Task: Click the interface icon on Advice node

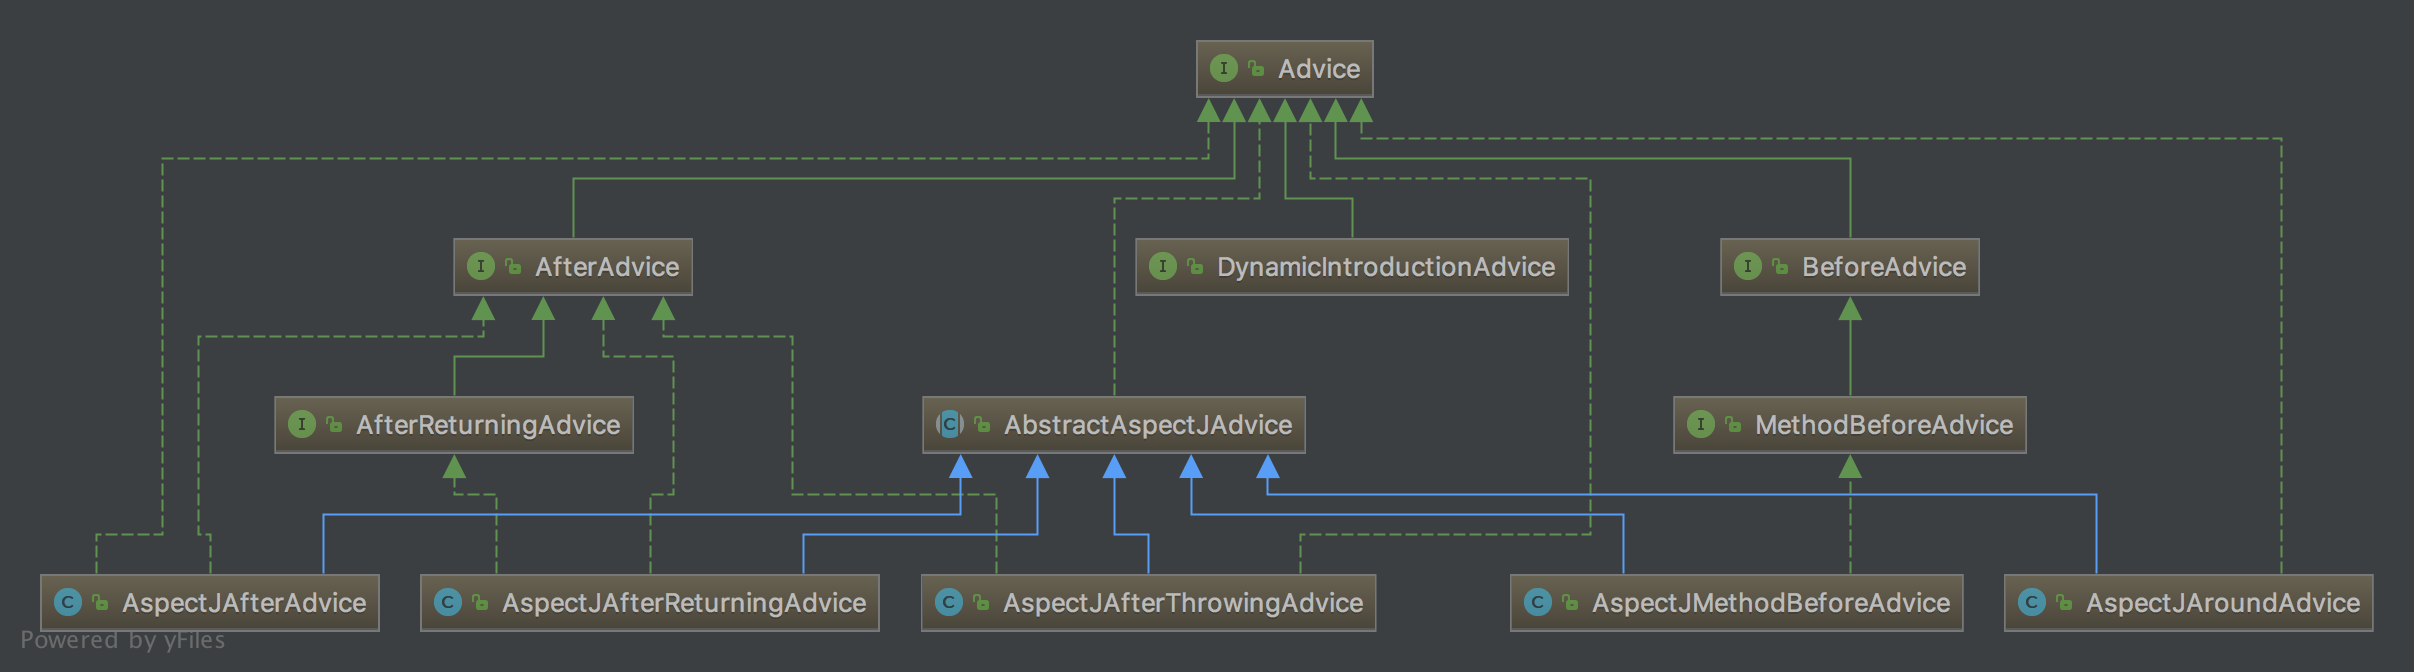Action: click(x=1224, y=68)
